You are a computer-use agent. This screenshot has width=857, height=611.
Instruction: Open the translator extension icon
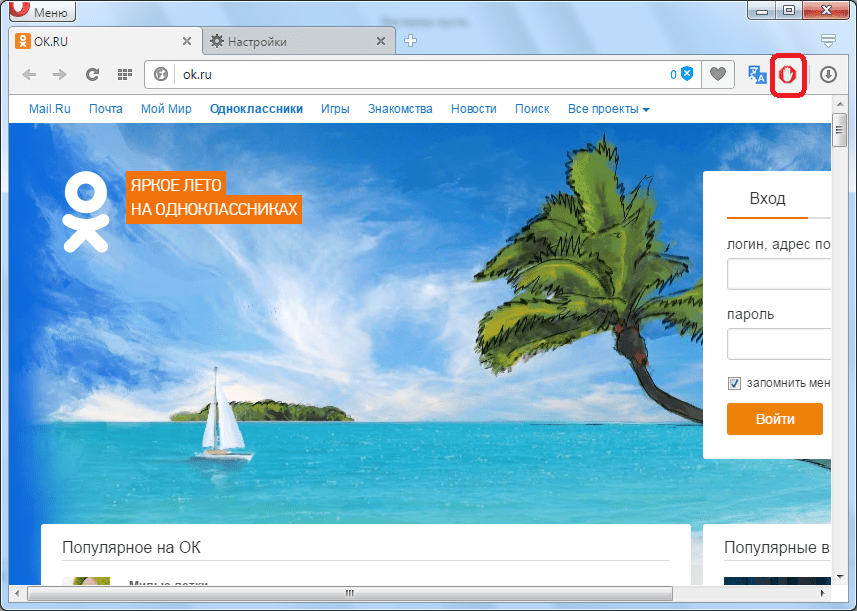[757, 74]
